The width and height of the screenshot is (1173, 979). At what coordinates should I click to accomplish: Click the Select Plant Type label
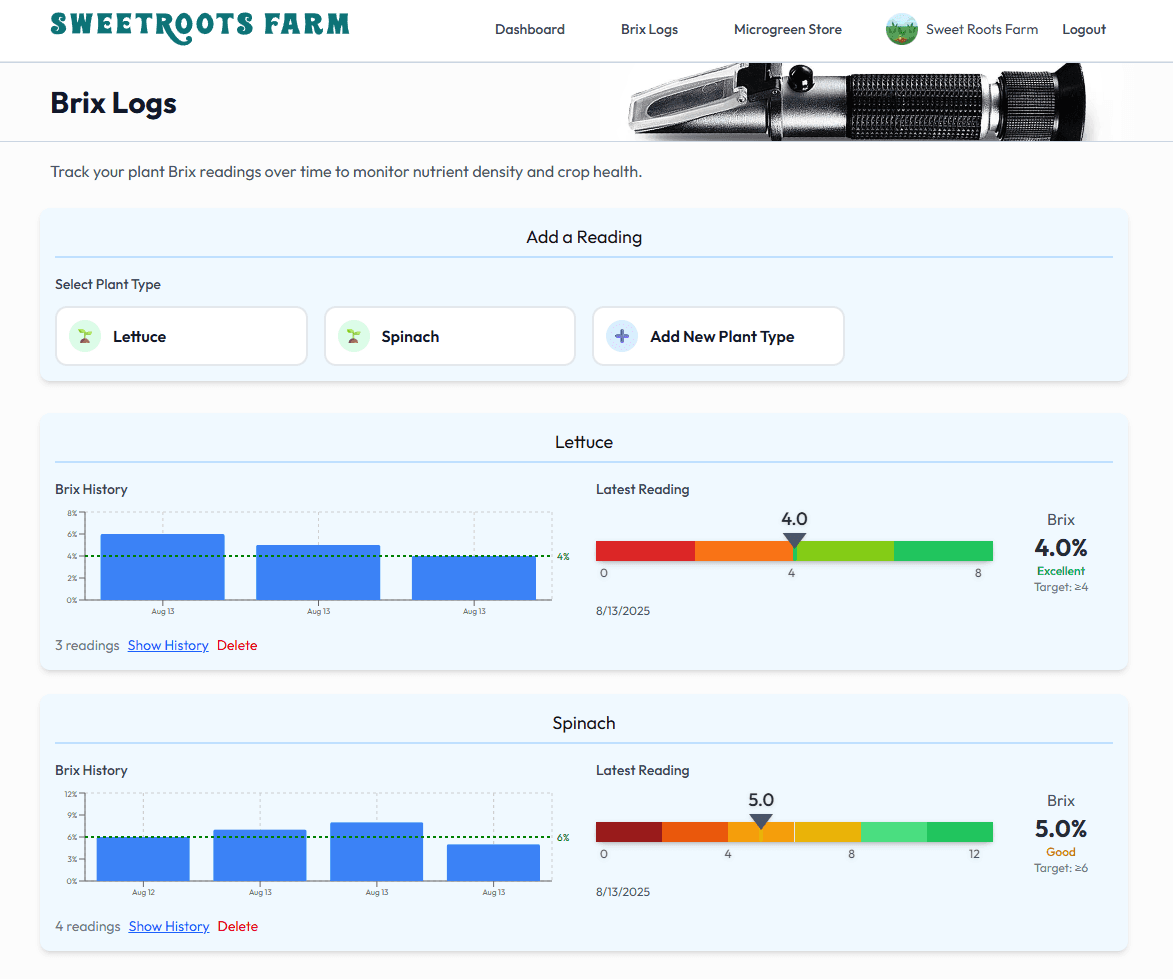pyautogui.click(x=108, y=284)
